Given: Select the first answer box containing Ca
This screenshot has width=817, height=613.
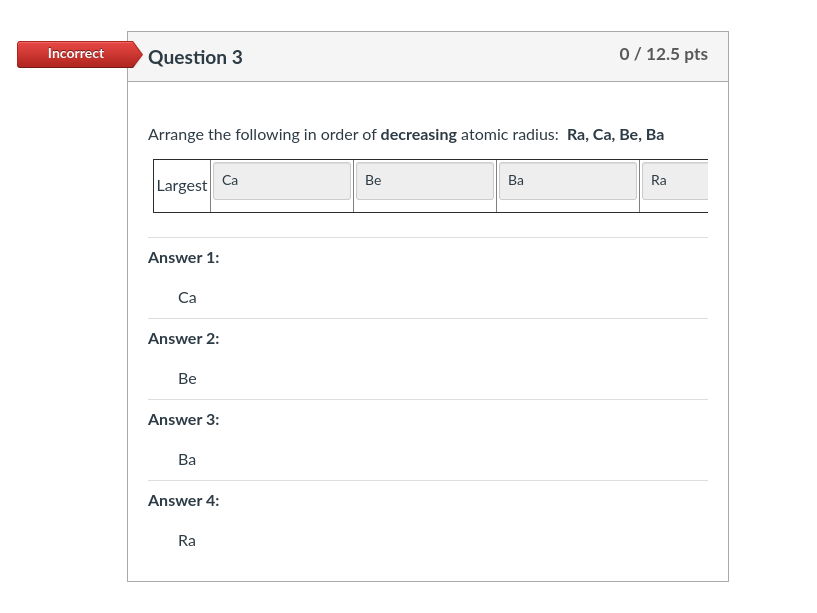Looking at the screenshot, I should pos(282,181).
